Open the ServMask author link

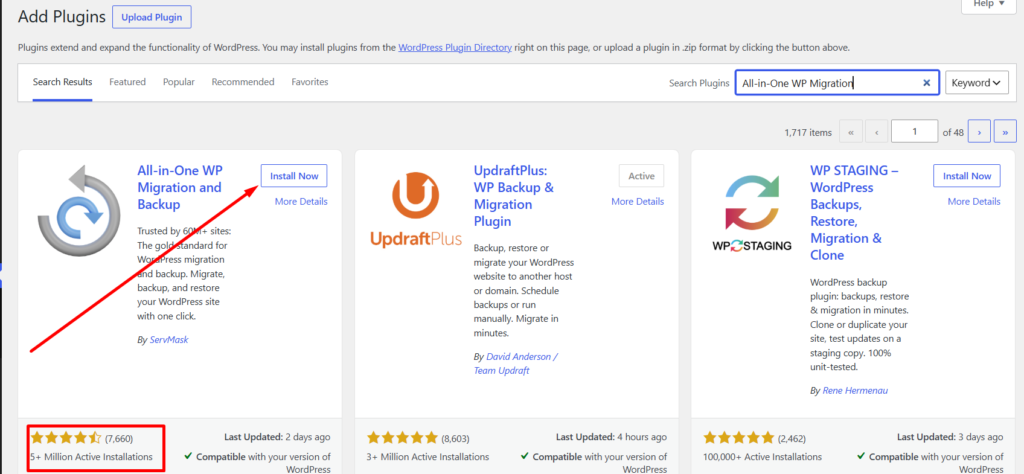(168, 340)
